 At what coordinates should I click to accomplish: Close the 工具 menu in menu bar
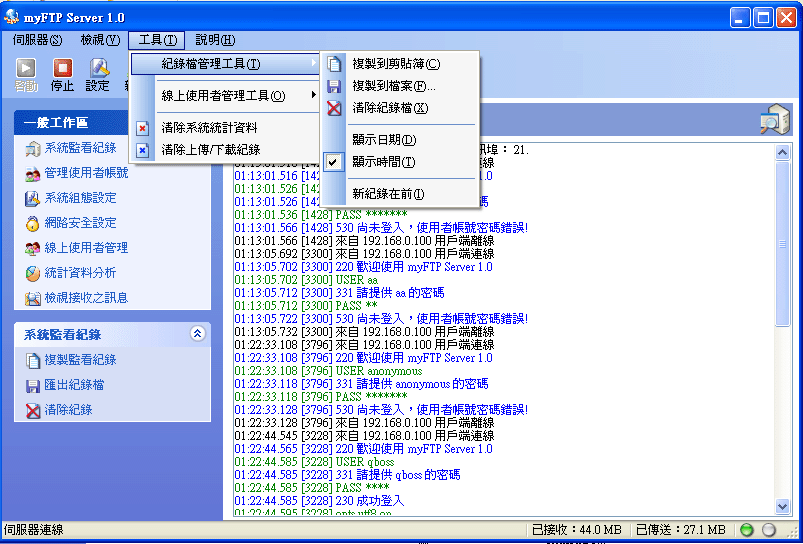pos(157,40)
